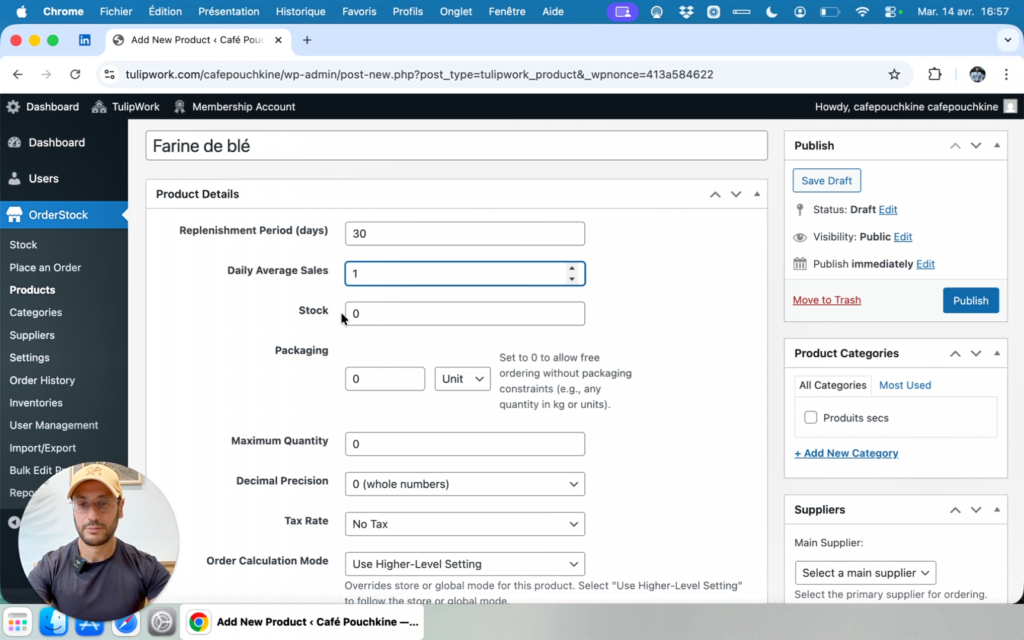The width and height of the screenshot is (1024, 640).
Task: Click the OrderStock cart icon in sidebar
Action: (15, 215)
